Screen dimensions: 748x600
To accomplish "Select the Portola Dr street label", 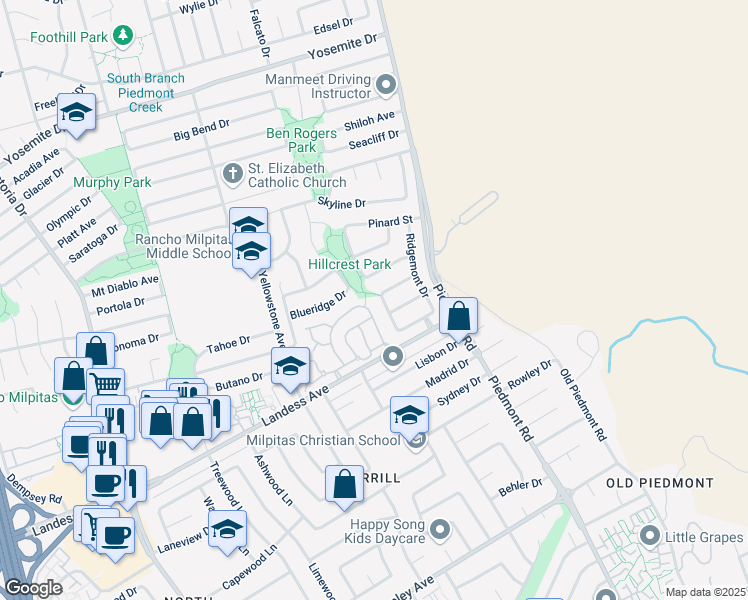I will (x=120, y=306).
